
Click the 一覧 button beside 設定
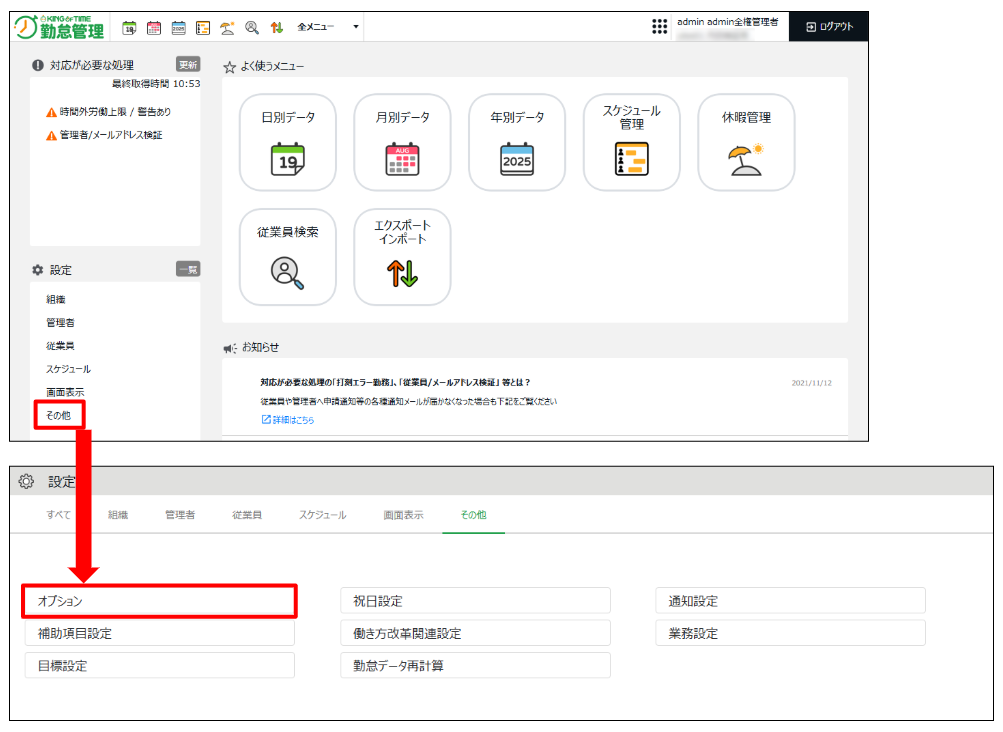point(188,269)
